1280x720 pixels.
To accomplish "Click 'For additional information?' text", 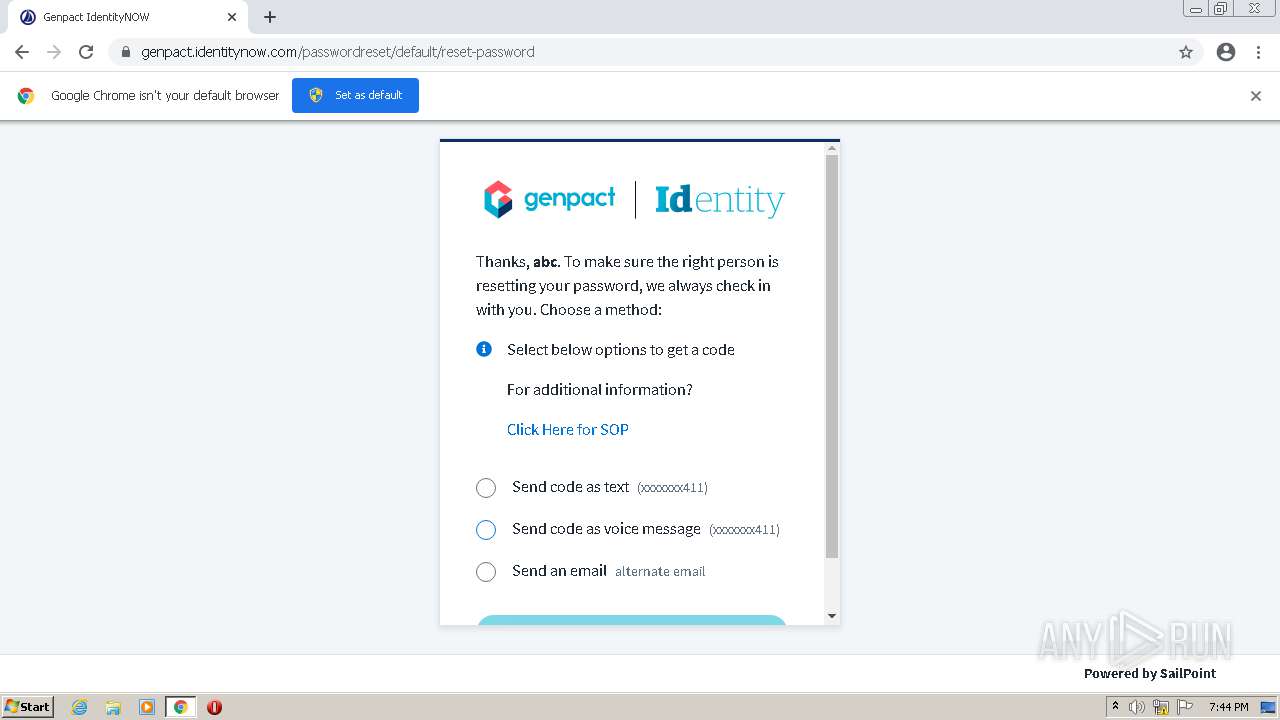I will click(x=600, y=389).
